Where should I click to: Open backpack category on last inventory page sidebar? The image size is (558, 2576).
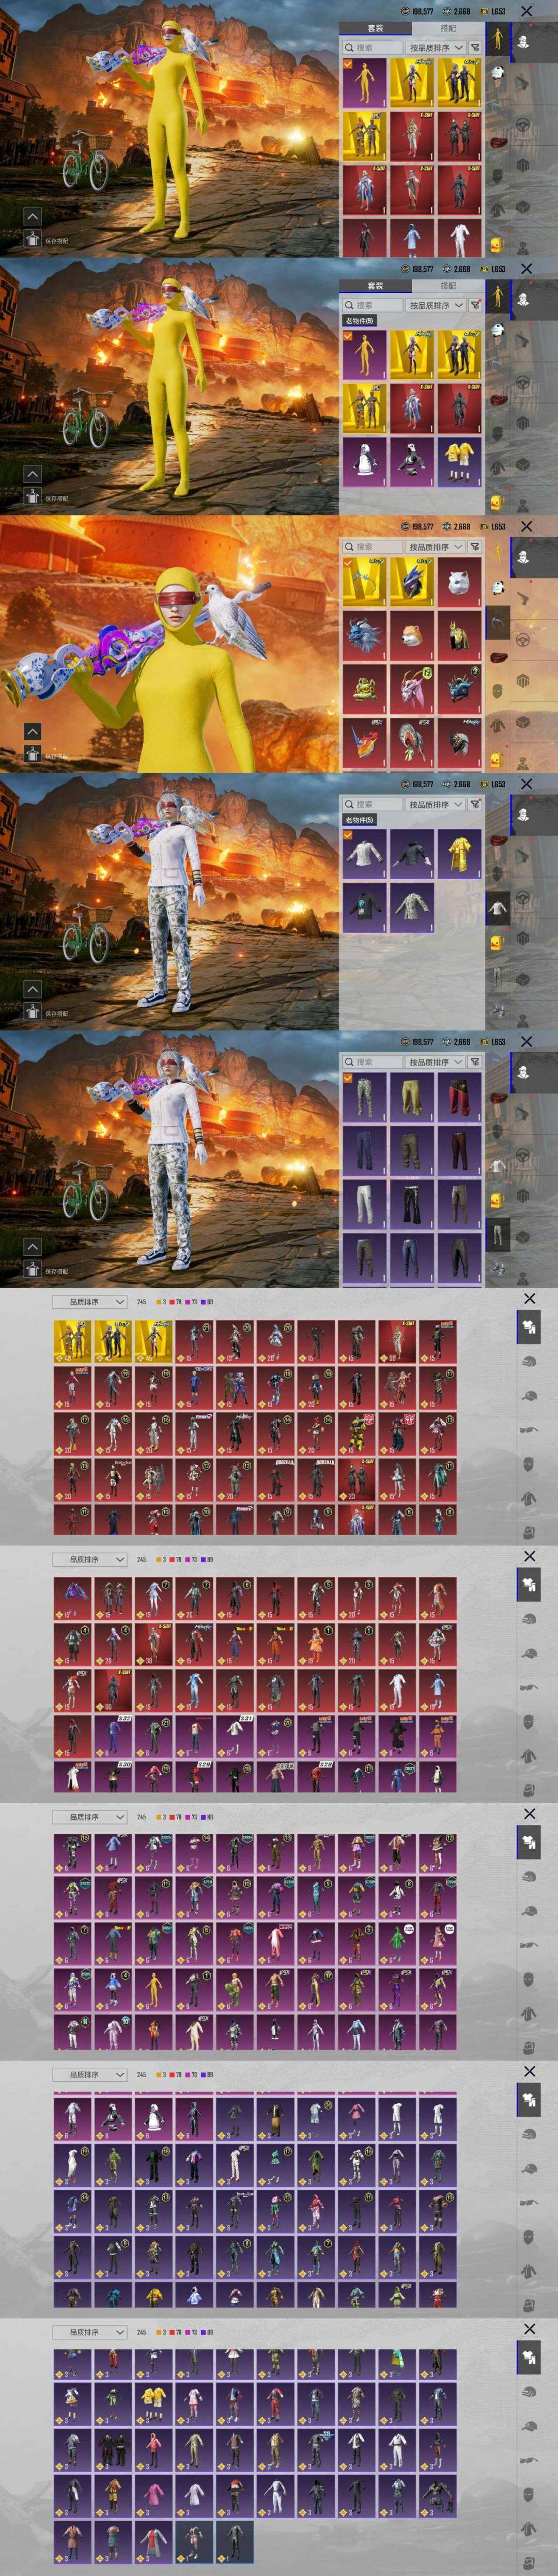[x=528, y=2562]
